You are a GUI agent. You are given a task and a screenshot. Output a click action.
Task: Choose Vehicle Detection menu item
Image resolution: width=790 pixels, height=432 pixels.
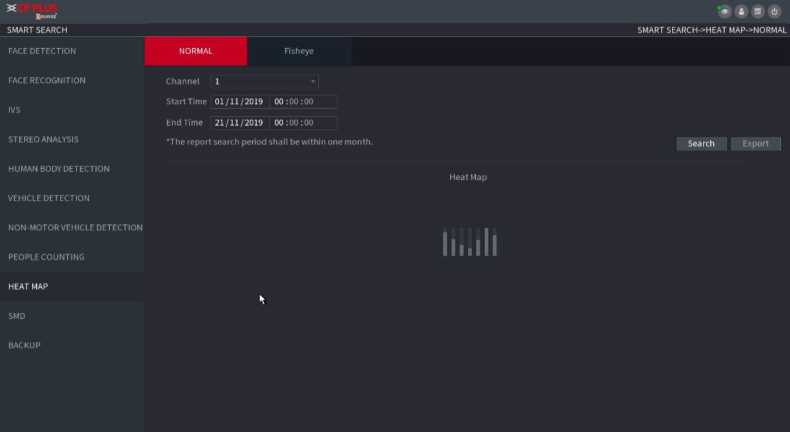click(x=49, y=198)
